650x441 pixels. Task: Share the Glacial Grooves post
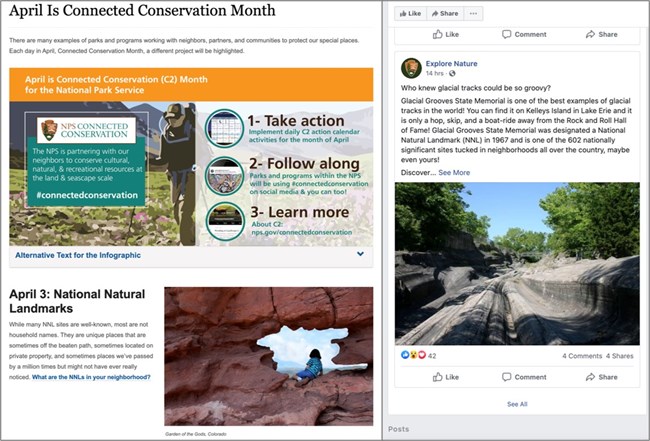pos(600,377)
